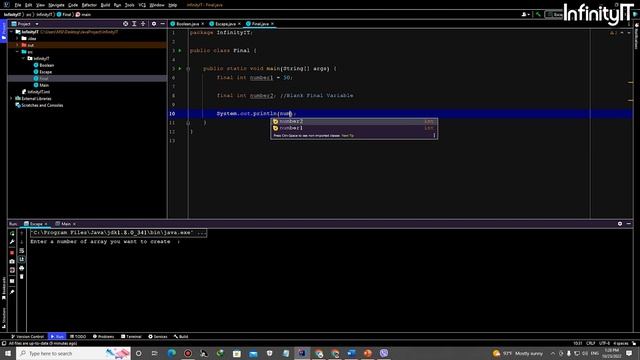
Task: Open the File menu
Action: coord(18,5)
